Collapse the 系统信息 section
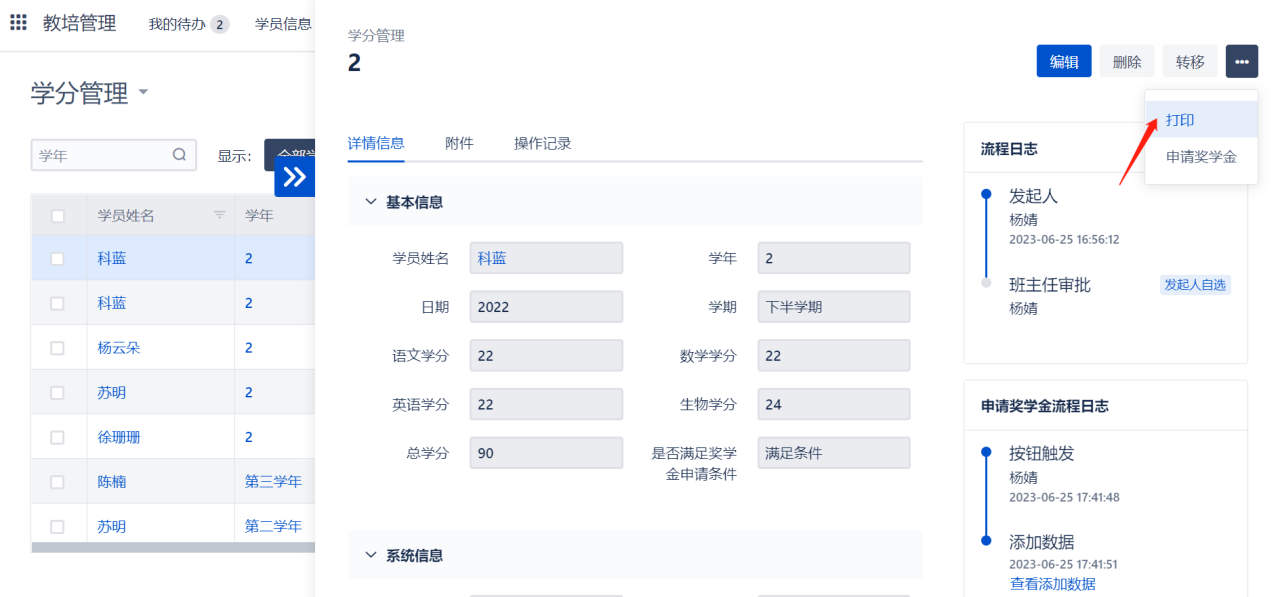Image resolution: width=1280 pixels, height=597 pixels. coord(371,555)
